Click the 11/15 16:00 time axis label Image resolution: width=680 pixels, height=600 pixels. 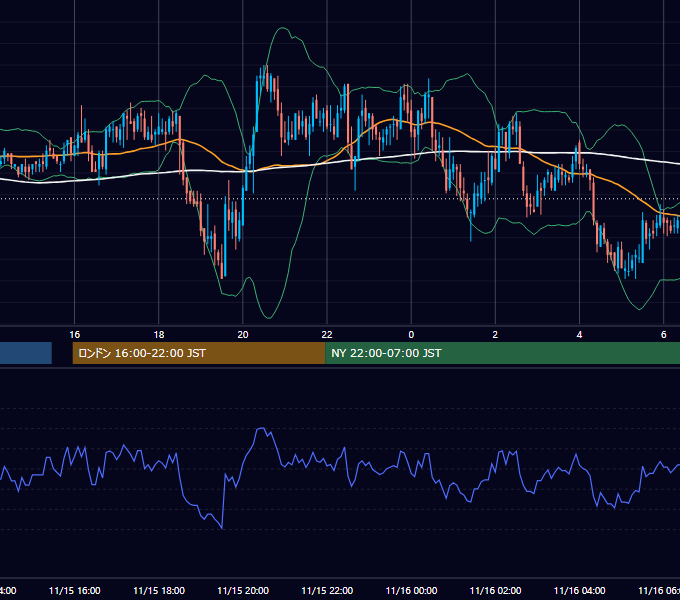pyautogui.click(x=75, y=590)
